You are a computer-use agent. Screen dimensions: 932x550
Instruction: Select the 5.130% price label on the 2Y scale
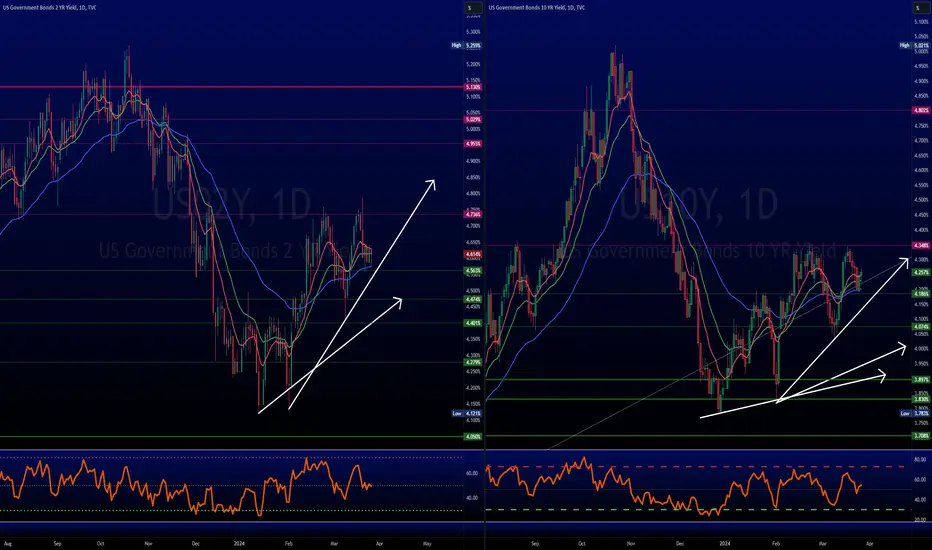pyautogui.click(x=473, y=87)
